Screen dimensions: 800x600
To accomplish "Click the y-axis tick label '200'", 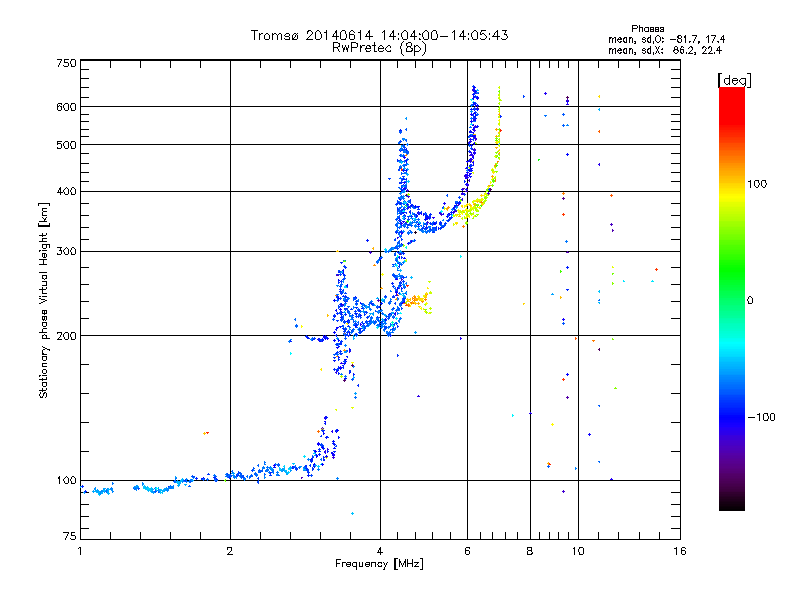I will pyautogui.click(x=66, y=336).
